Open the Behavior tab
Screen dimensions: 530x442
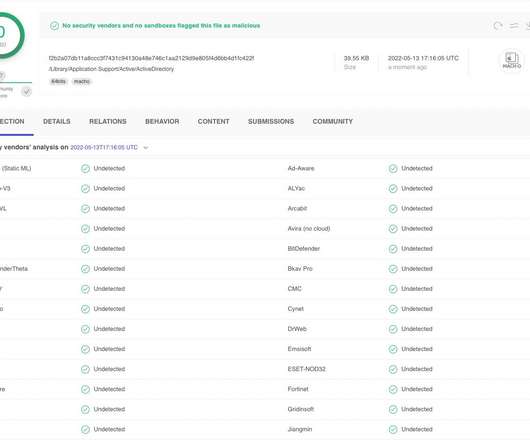[x=162, y=121]
